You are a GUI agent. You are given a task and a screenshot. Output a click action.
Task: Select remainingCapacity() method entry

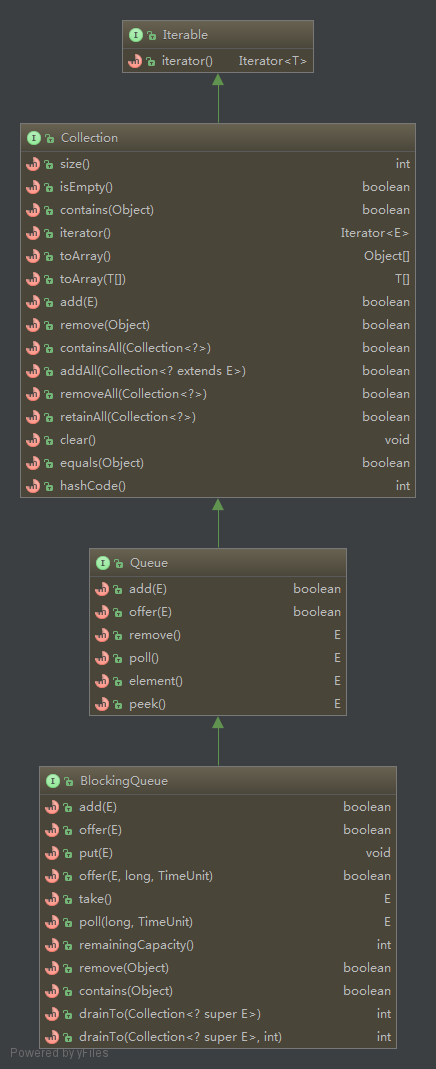pos(218,945)
